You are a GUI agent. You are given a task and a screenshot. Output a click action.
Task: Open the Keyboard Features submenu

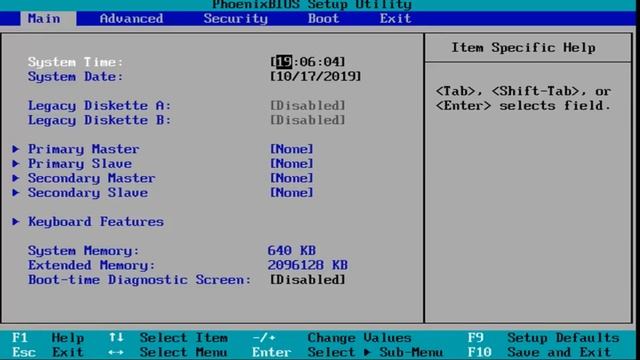pos(96,222)
